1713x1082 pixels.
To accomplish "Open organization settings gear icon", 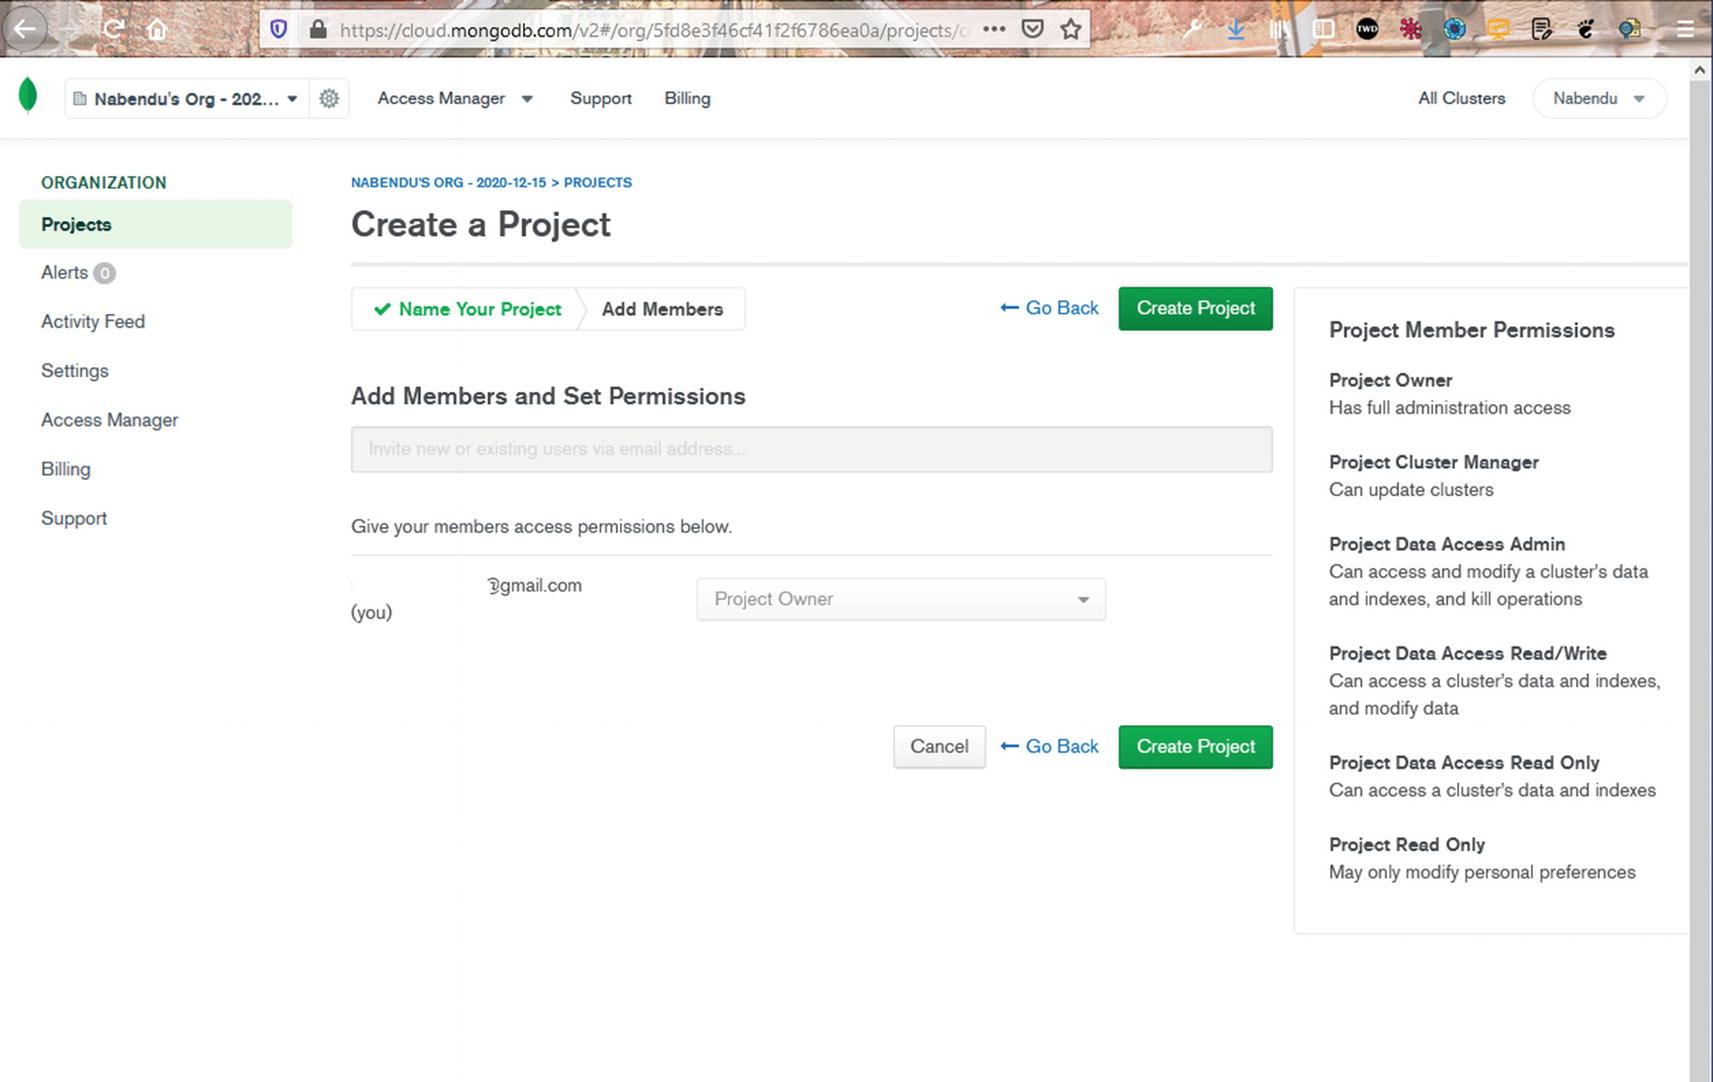I will (329, 98).
